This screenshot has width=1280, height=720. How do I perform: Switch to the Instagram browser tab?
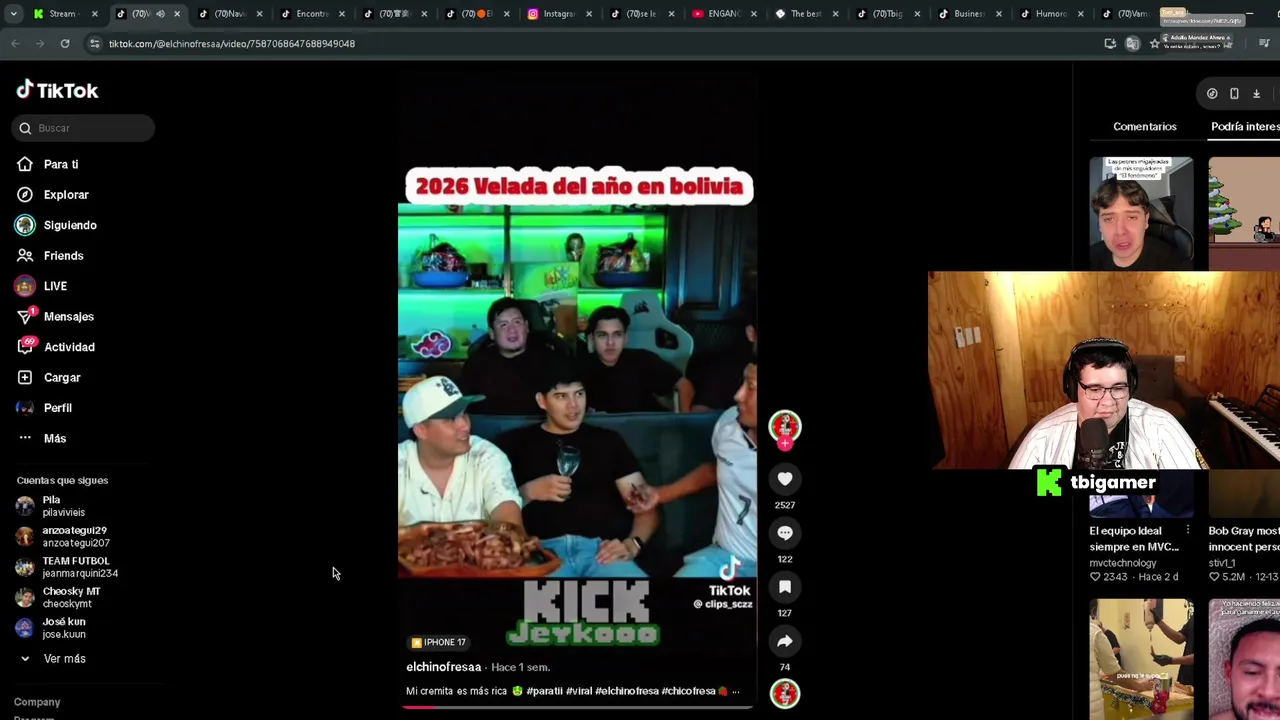point(558,14)
